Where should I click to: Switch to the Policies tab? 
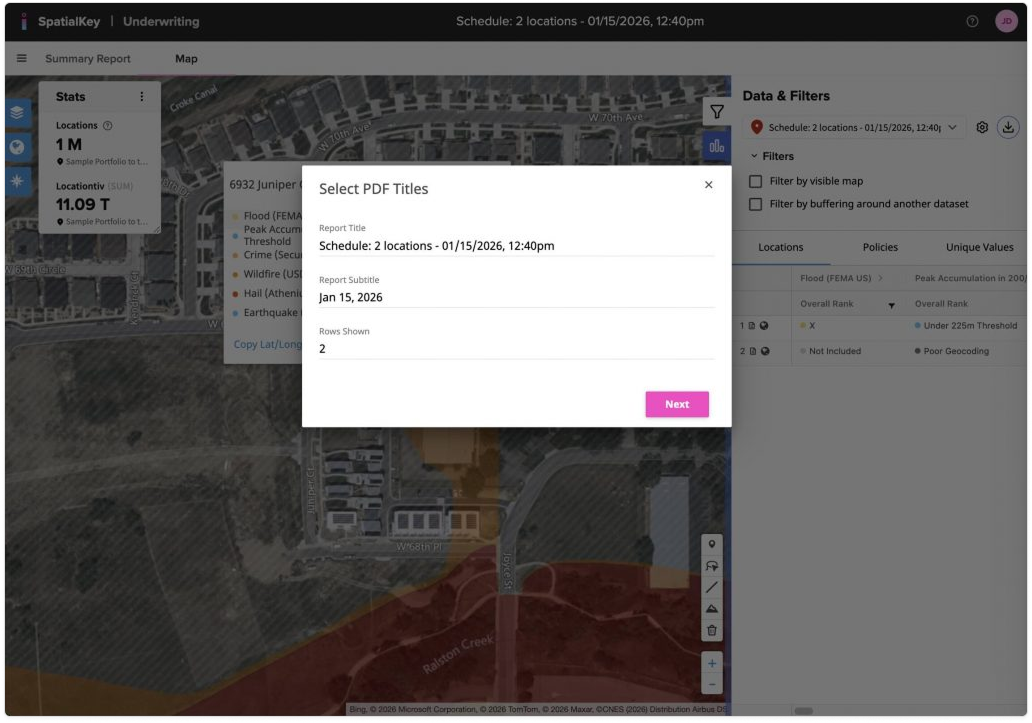879,247
